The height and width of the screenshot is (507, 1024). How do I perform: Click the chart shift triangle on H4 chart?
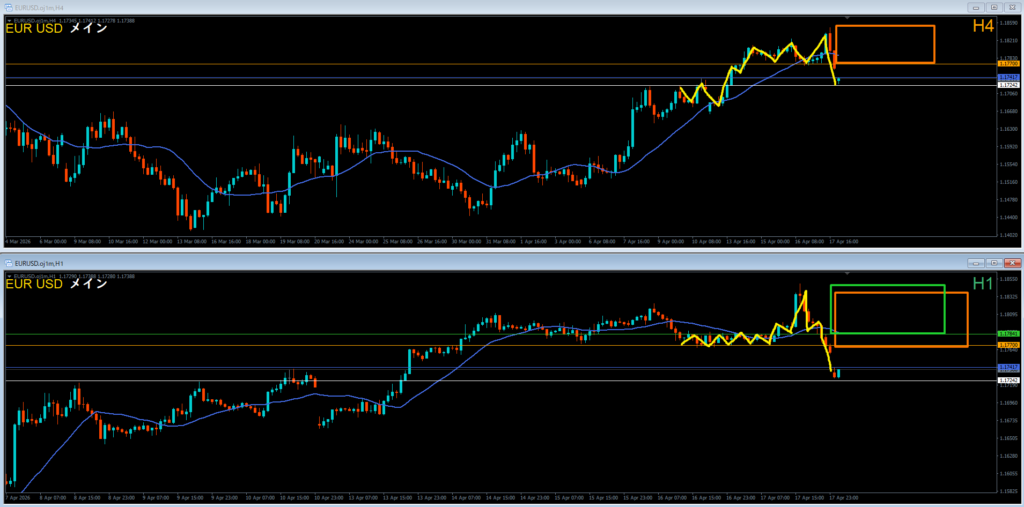[x=848, y=18]
